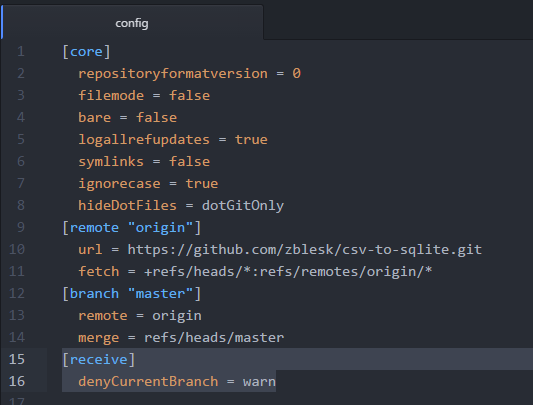Click the GitHub URL on line 10
Screen dimensions: 533x405
click(x=305, y=250)
